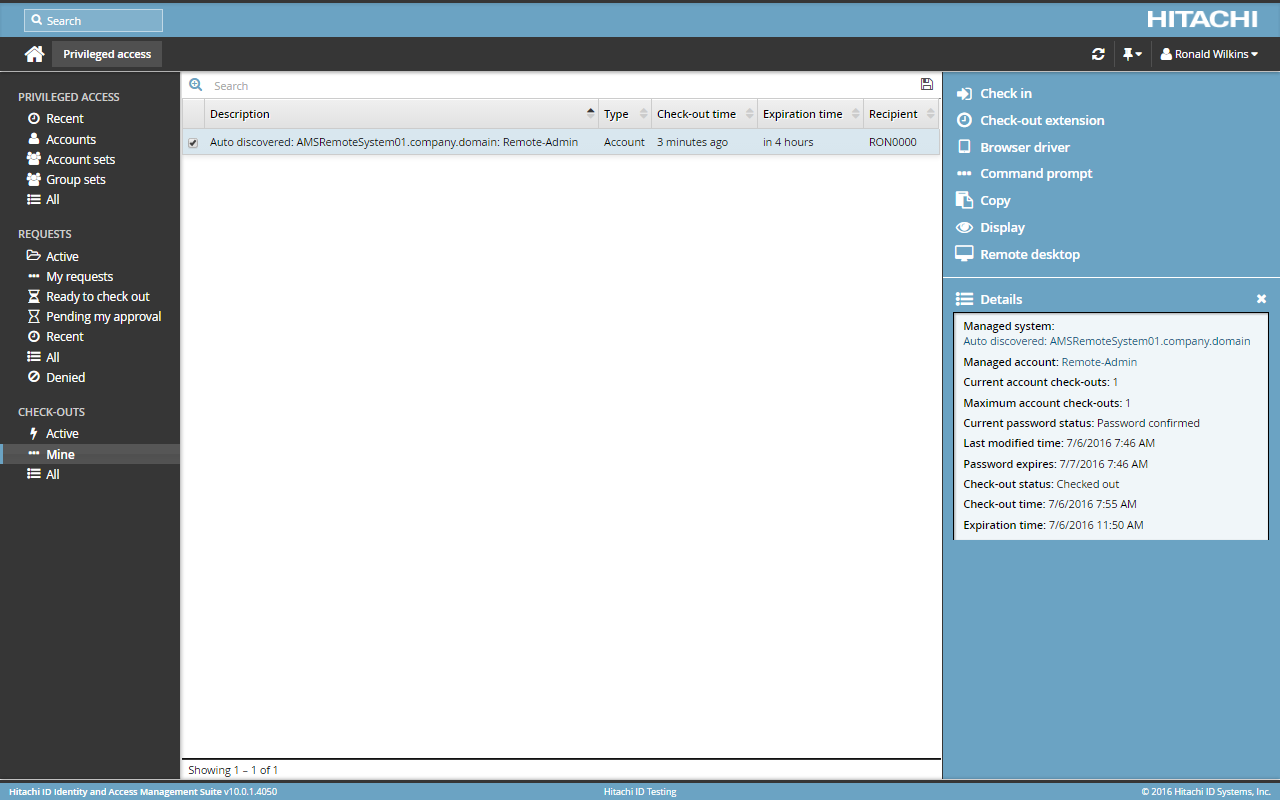This screenshot has height=800, width=1280.
Task: Save the check-outs list with the disk icon
Action: [926, 84]
